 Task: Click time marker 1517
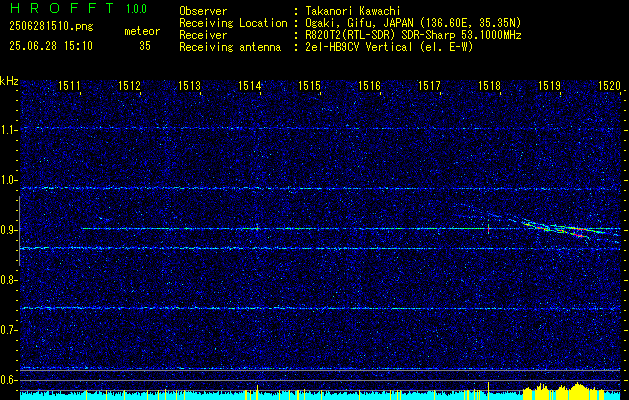pos(429,85)
